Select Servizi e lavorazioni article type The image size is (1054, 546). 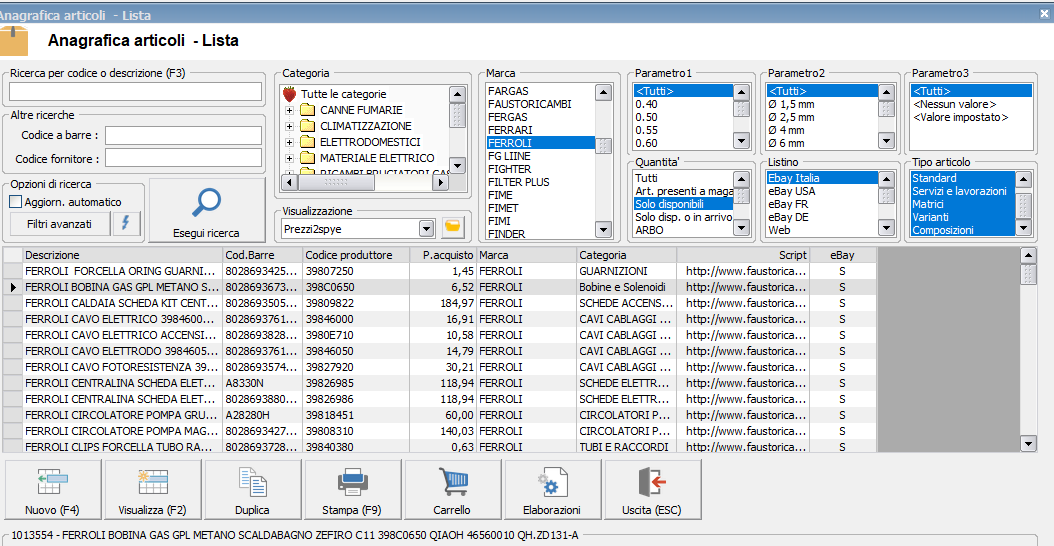pos(962,191)
